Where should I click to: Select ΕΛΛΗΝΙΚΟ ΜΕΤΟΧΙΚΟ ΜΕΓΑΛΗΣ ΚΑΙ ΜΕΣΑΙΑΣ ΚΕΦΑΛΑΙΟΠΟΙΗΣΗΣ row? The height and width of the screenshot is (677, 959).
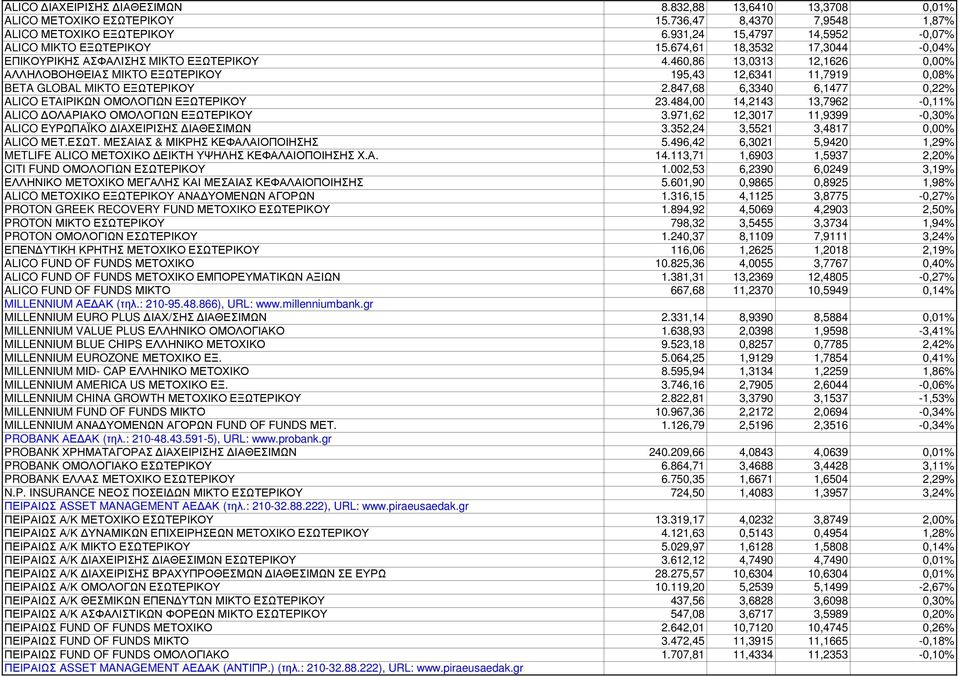(x=480, y=182)
